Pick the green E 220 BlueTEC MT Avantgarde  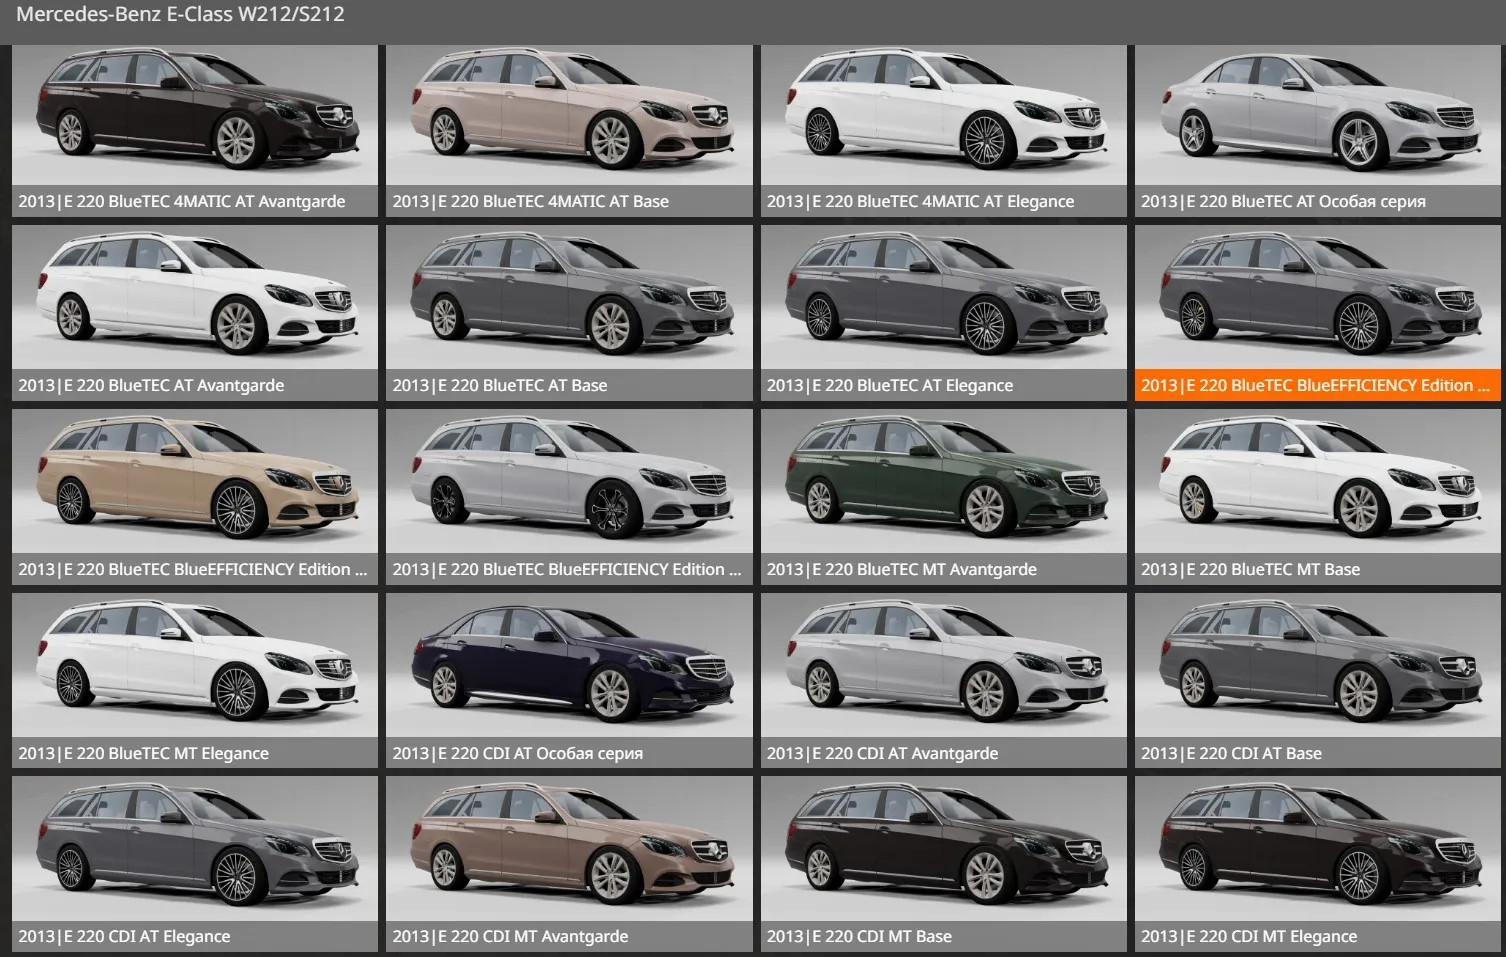[x=943, y=497]
